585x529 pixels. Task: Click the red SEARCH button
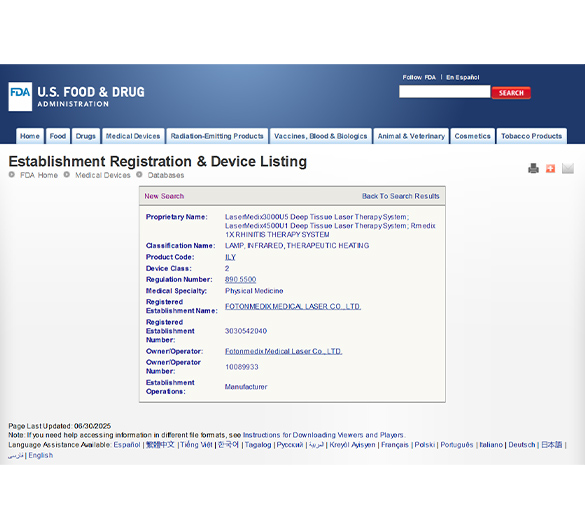(511, 93)
